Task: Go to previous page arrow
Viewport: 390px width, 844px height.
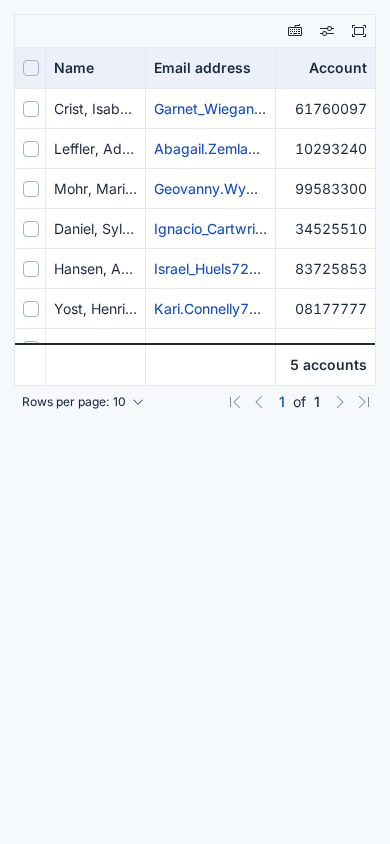Action: [x=259, y=402]
